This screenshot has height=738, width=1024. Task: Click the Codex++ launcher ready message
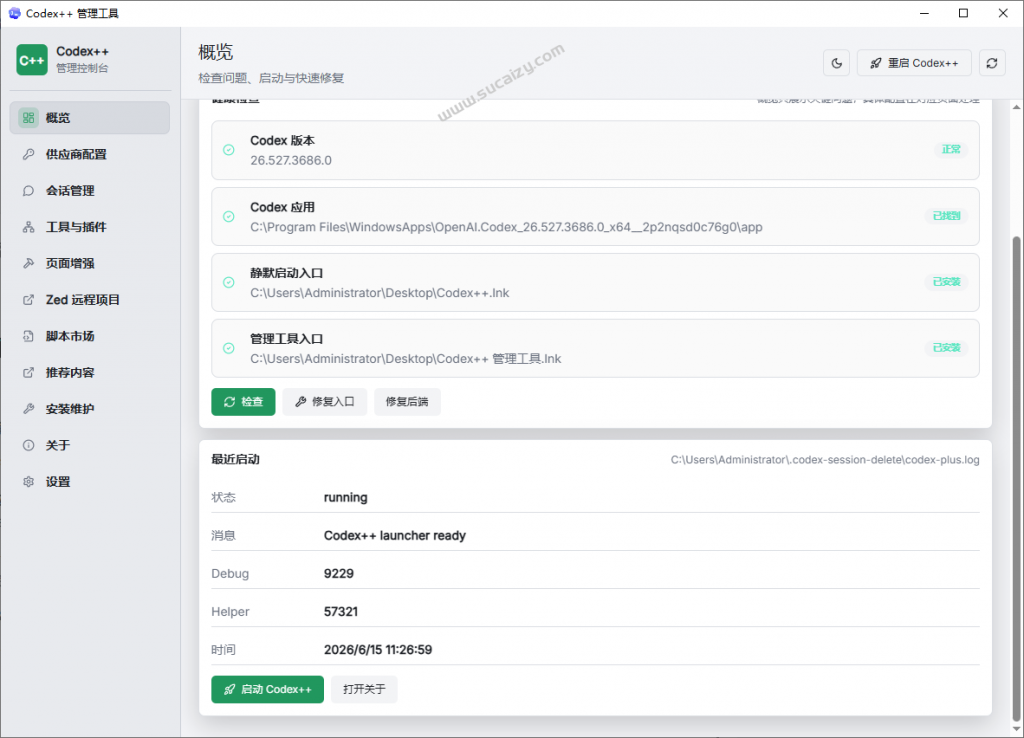394,536
